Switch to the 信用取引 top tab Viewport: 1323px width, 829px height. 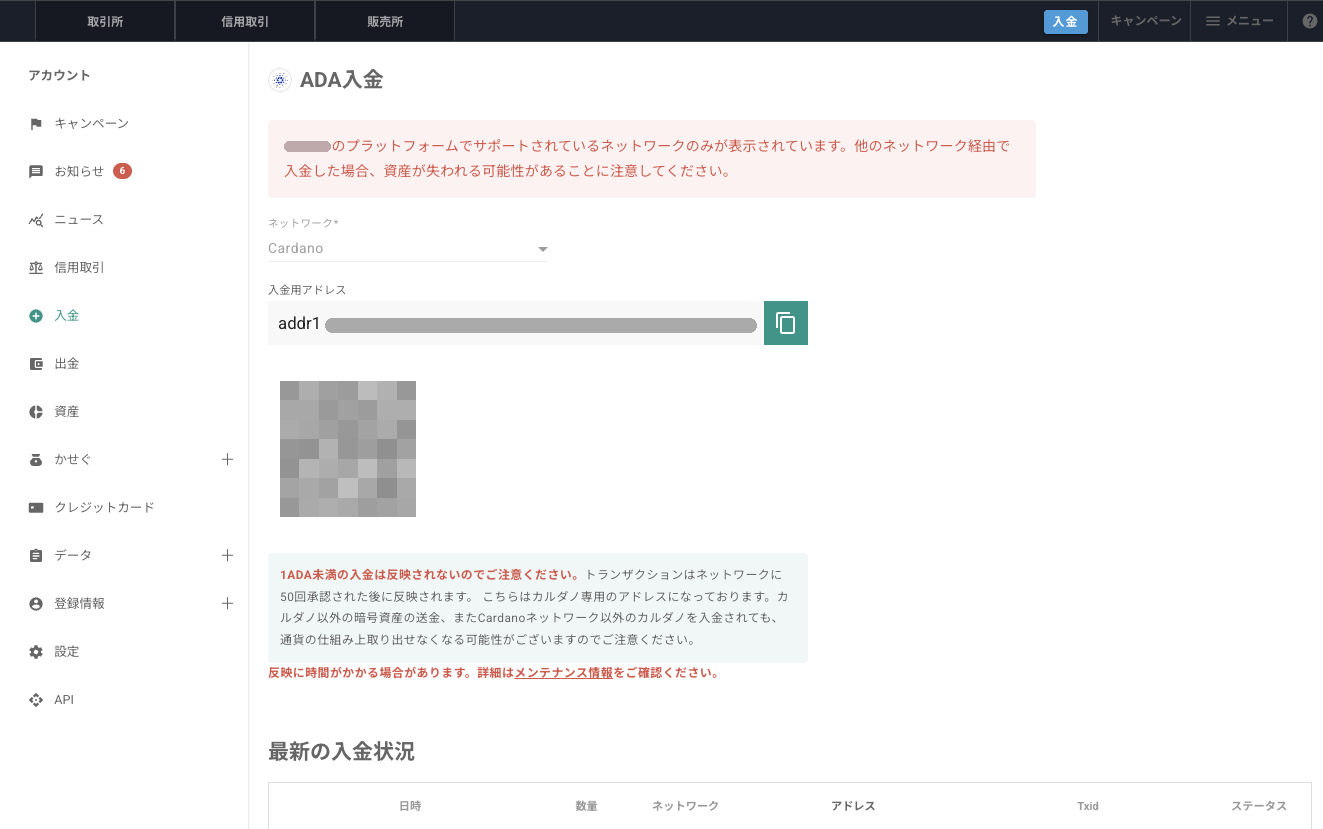[x=245, y=21]
